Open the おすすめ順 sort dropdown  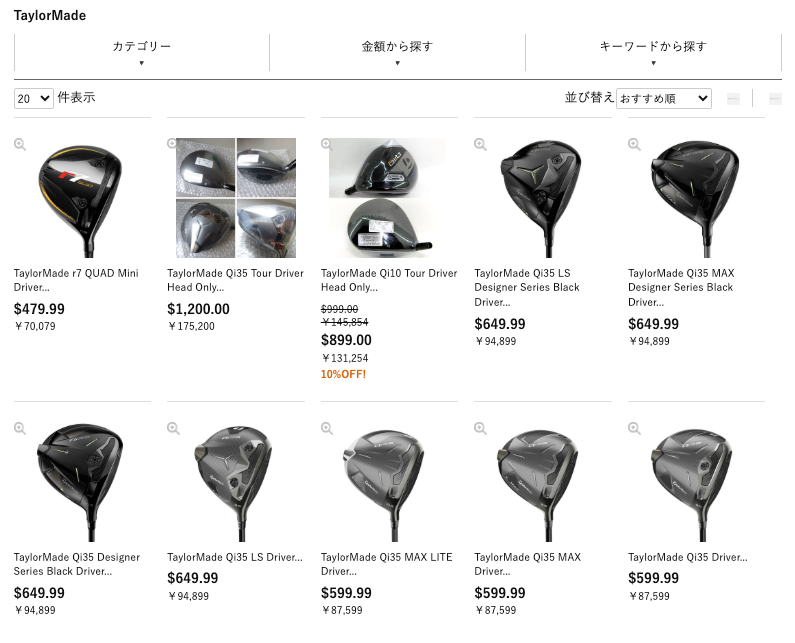point(664,98)
